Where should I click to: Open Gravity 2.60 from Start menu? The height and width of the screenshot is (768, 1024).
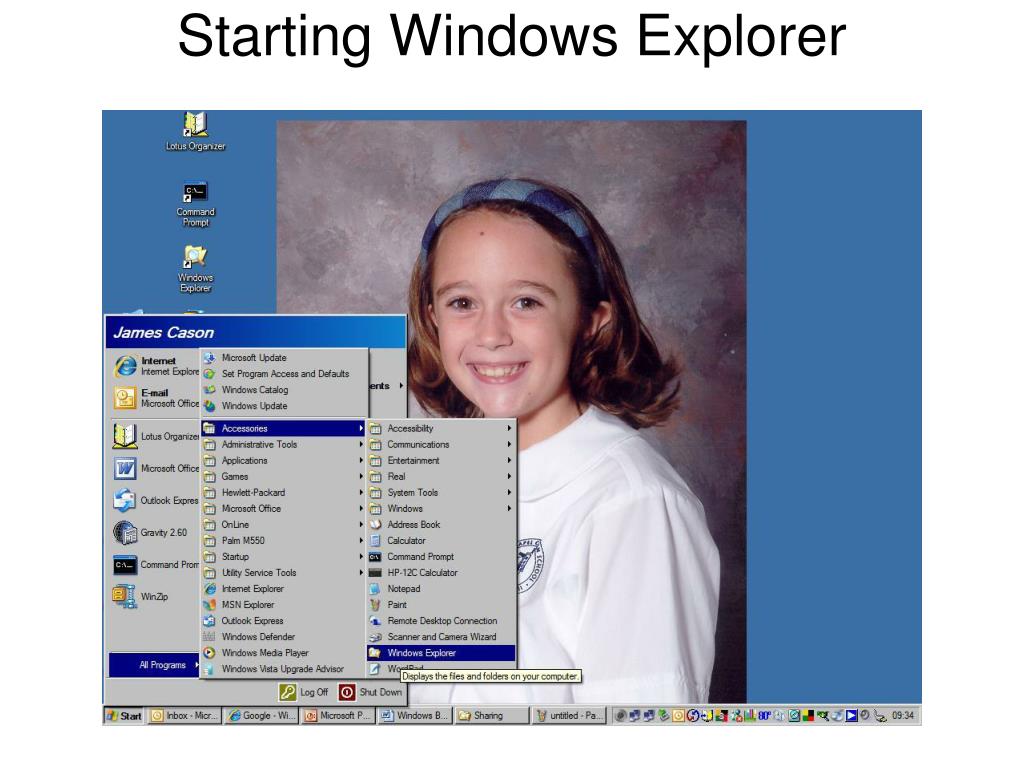click(x=157, y=532)
